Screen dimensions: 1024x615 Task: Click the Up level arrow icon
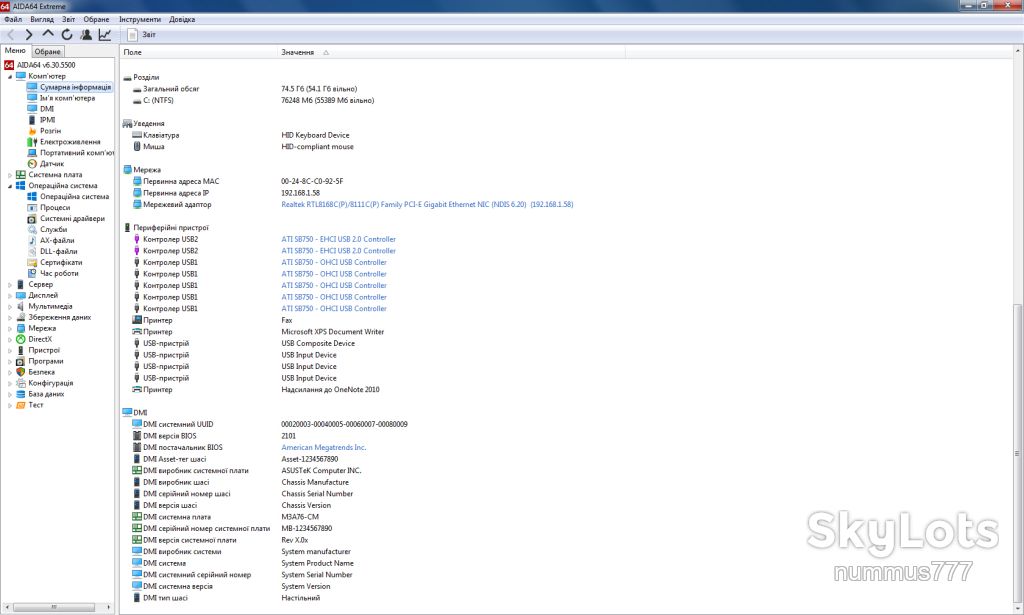point(48,34)
